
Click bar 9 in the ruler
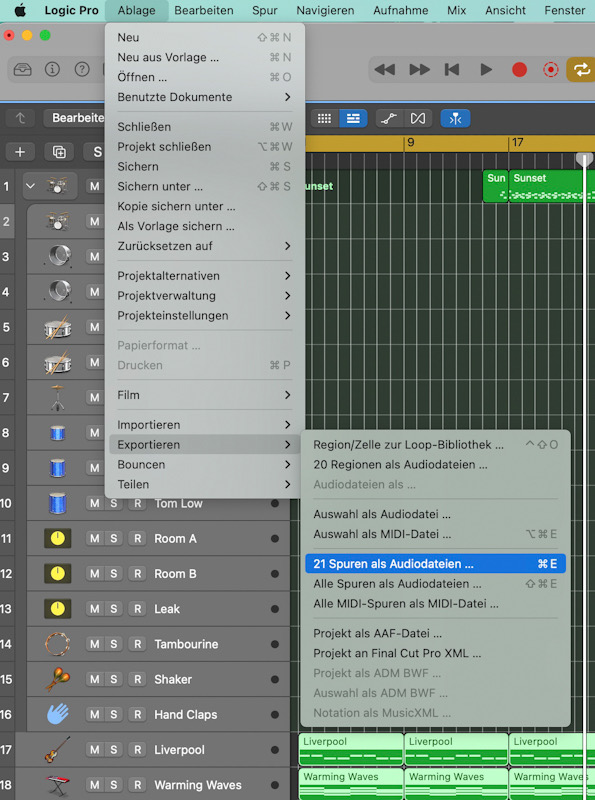410,143
